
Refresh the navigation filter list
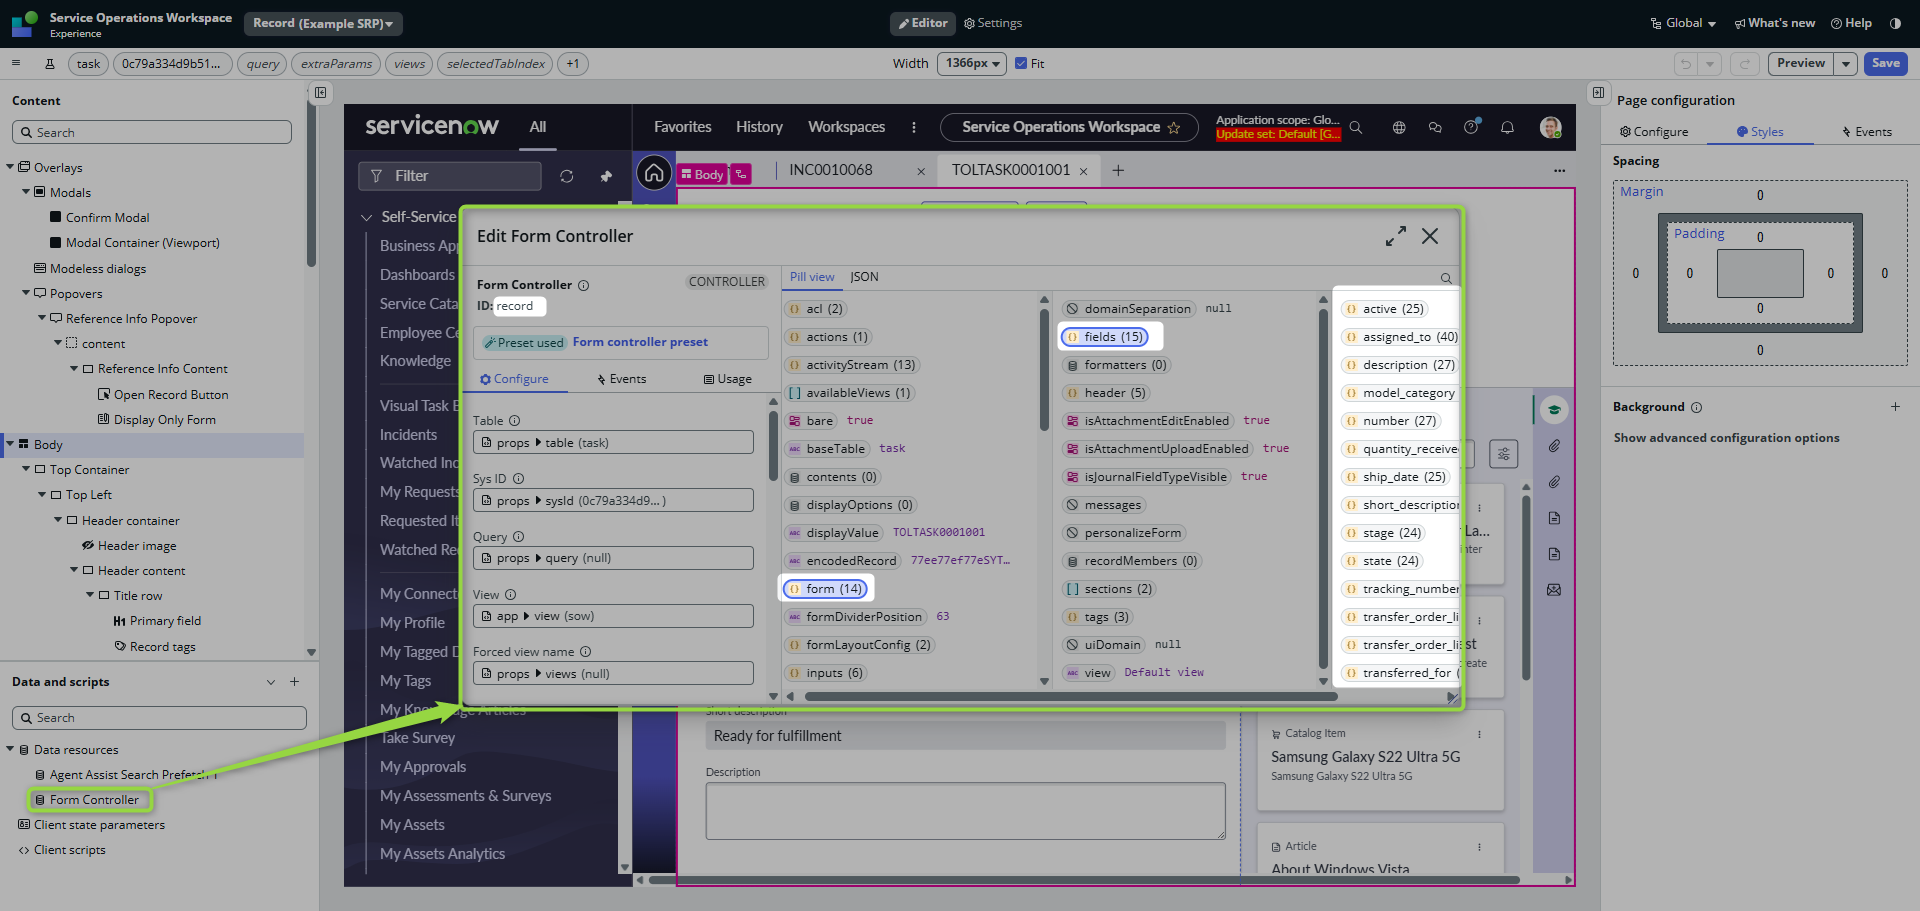(567, 176)
